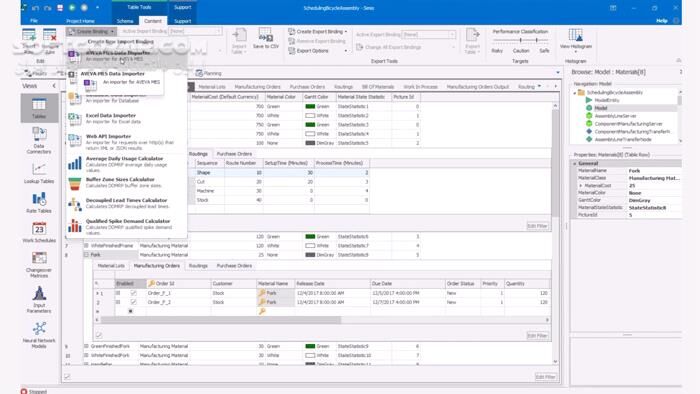700x394 pixels.
Task: Collapse the Views sidebar chevron
Action: point(54,86)
